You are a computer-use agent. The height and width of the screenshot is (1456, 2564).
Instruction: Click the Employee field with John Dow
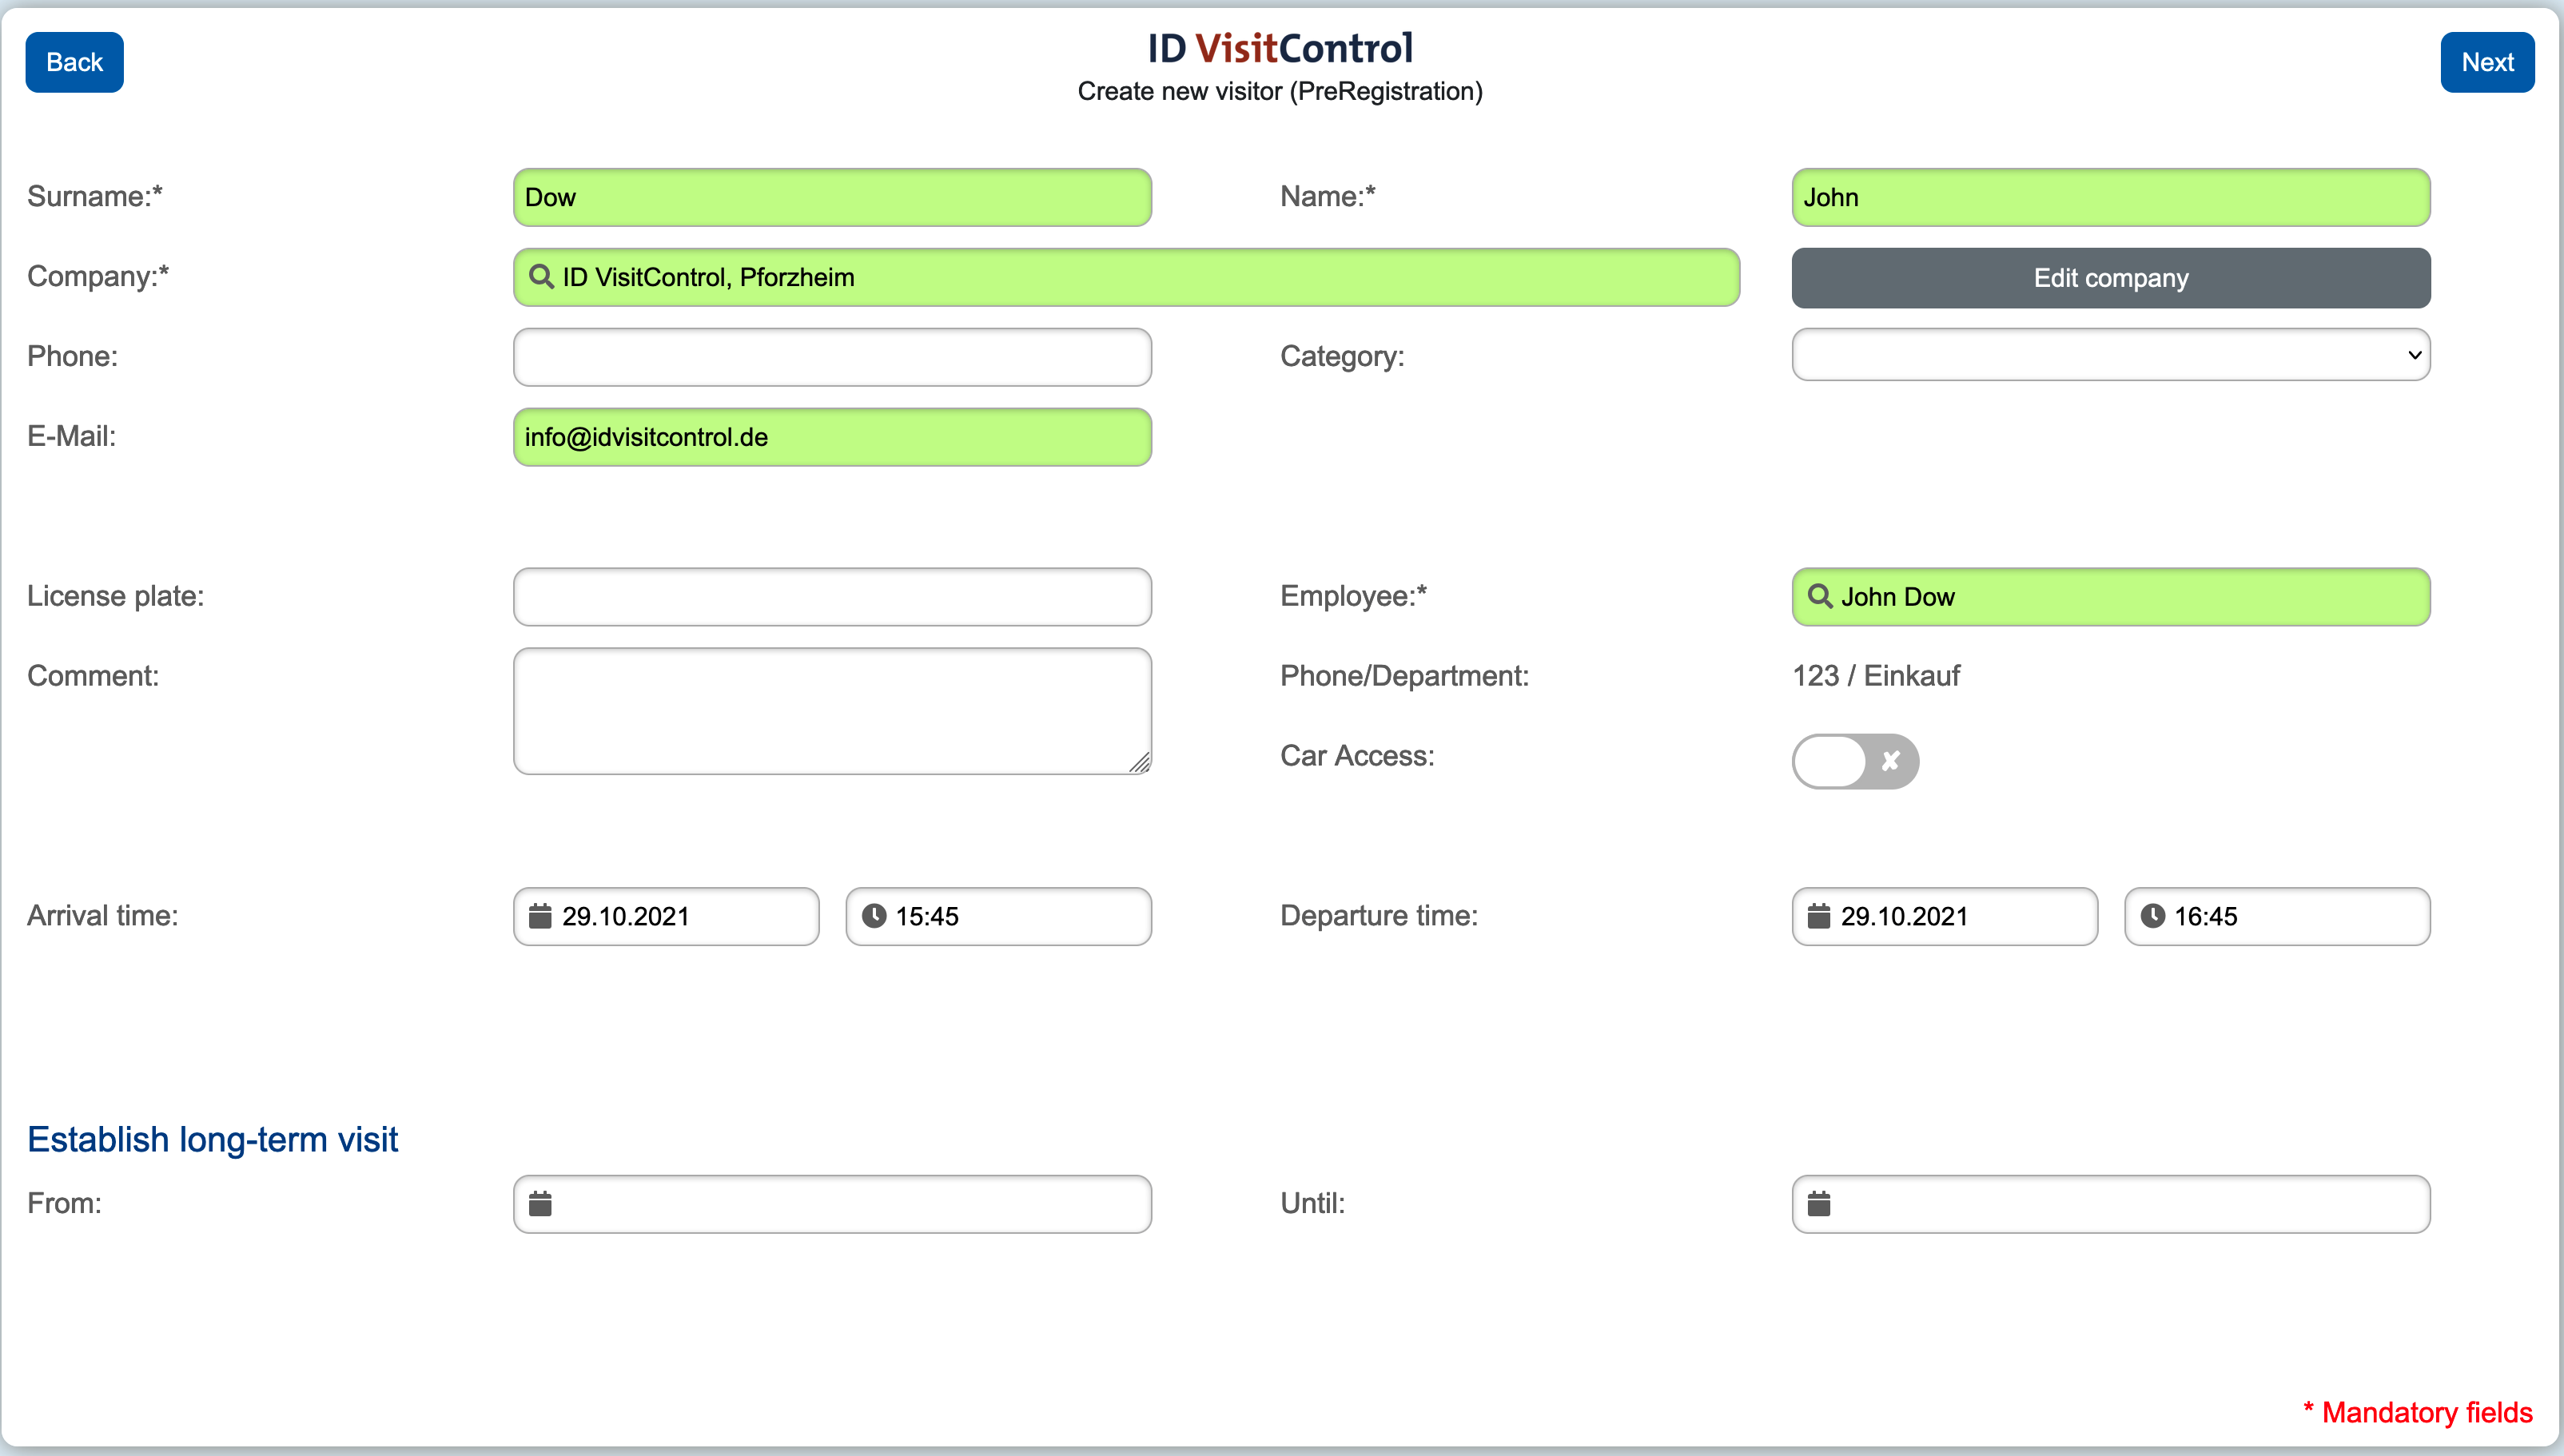click(x=2111, y=597)
